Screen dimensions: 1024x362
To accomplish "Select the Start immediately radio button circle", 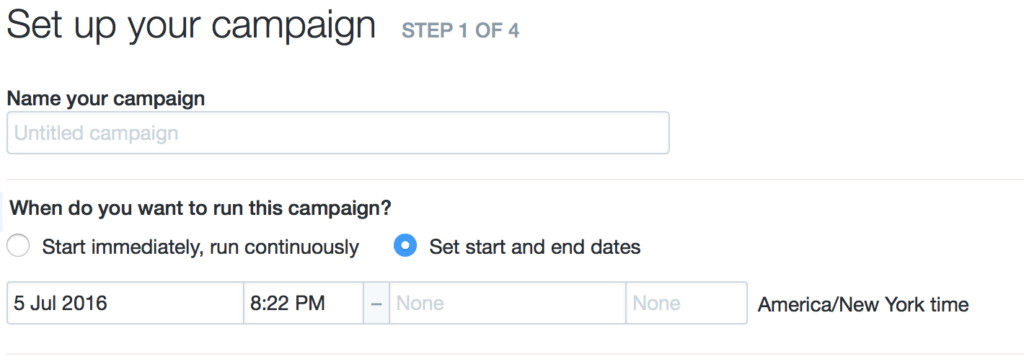I will tap(18, 246).
